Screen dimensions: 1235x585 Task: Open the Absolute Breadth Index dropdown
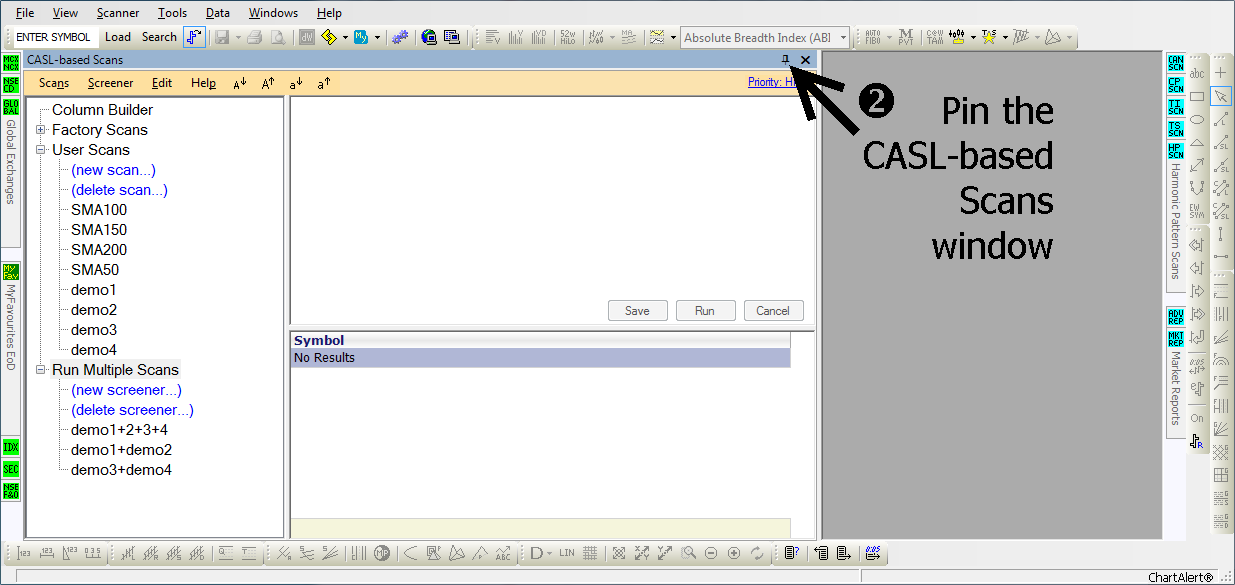(x=843, y=38)
